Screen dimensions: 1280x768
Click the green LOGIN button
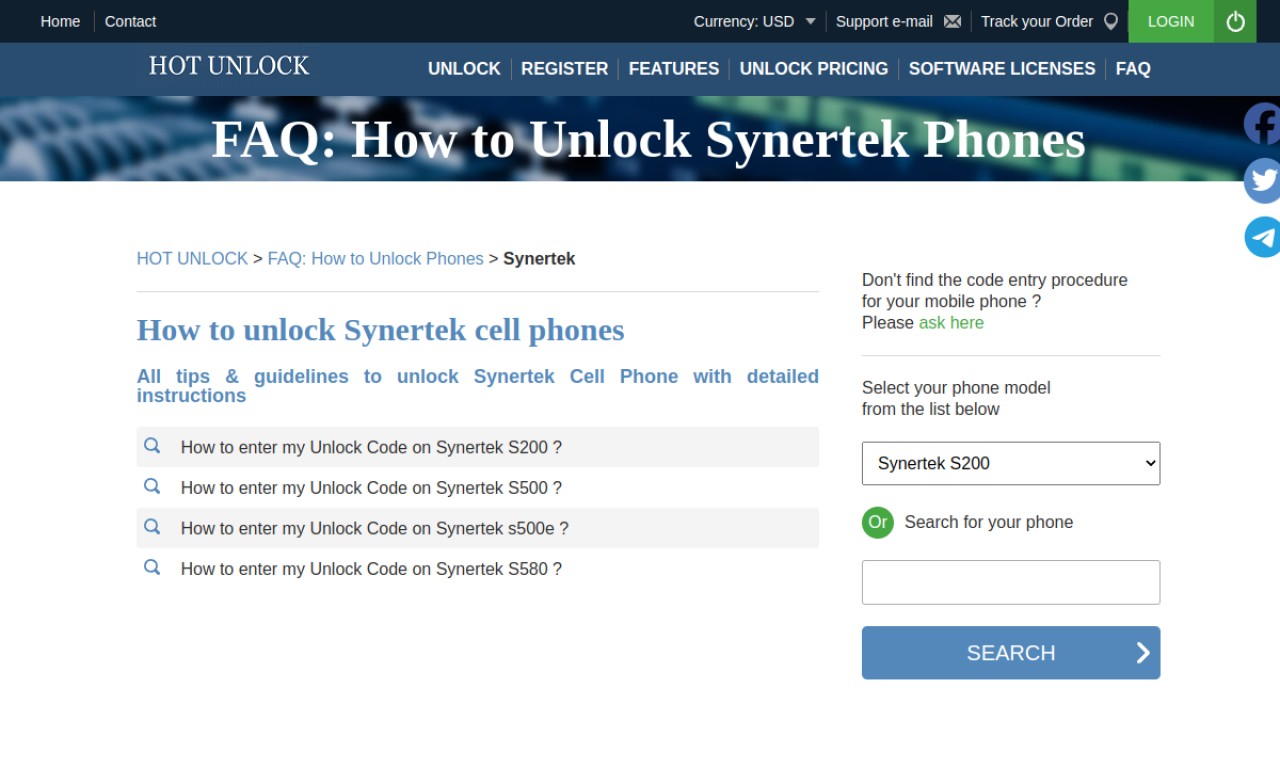1171,21
